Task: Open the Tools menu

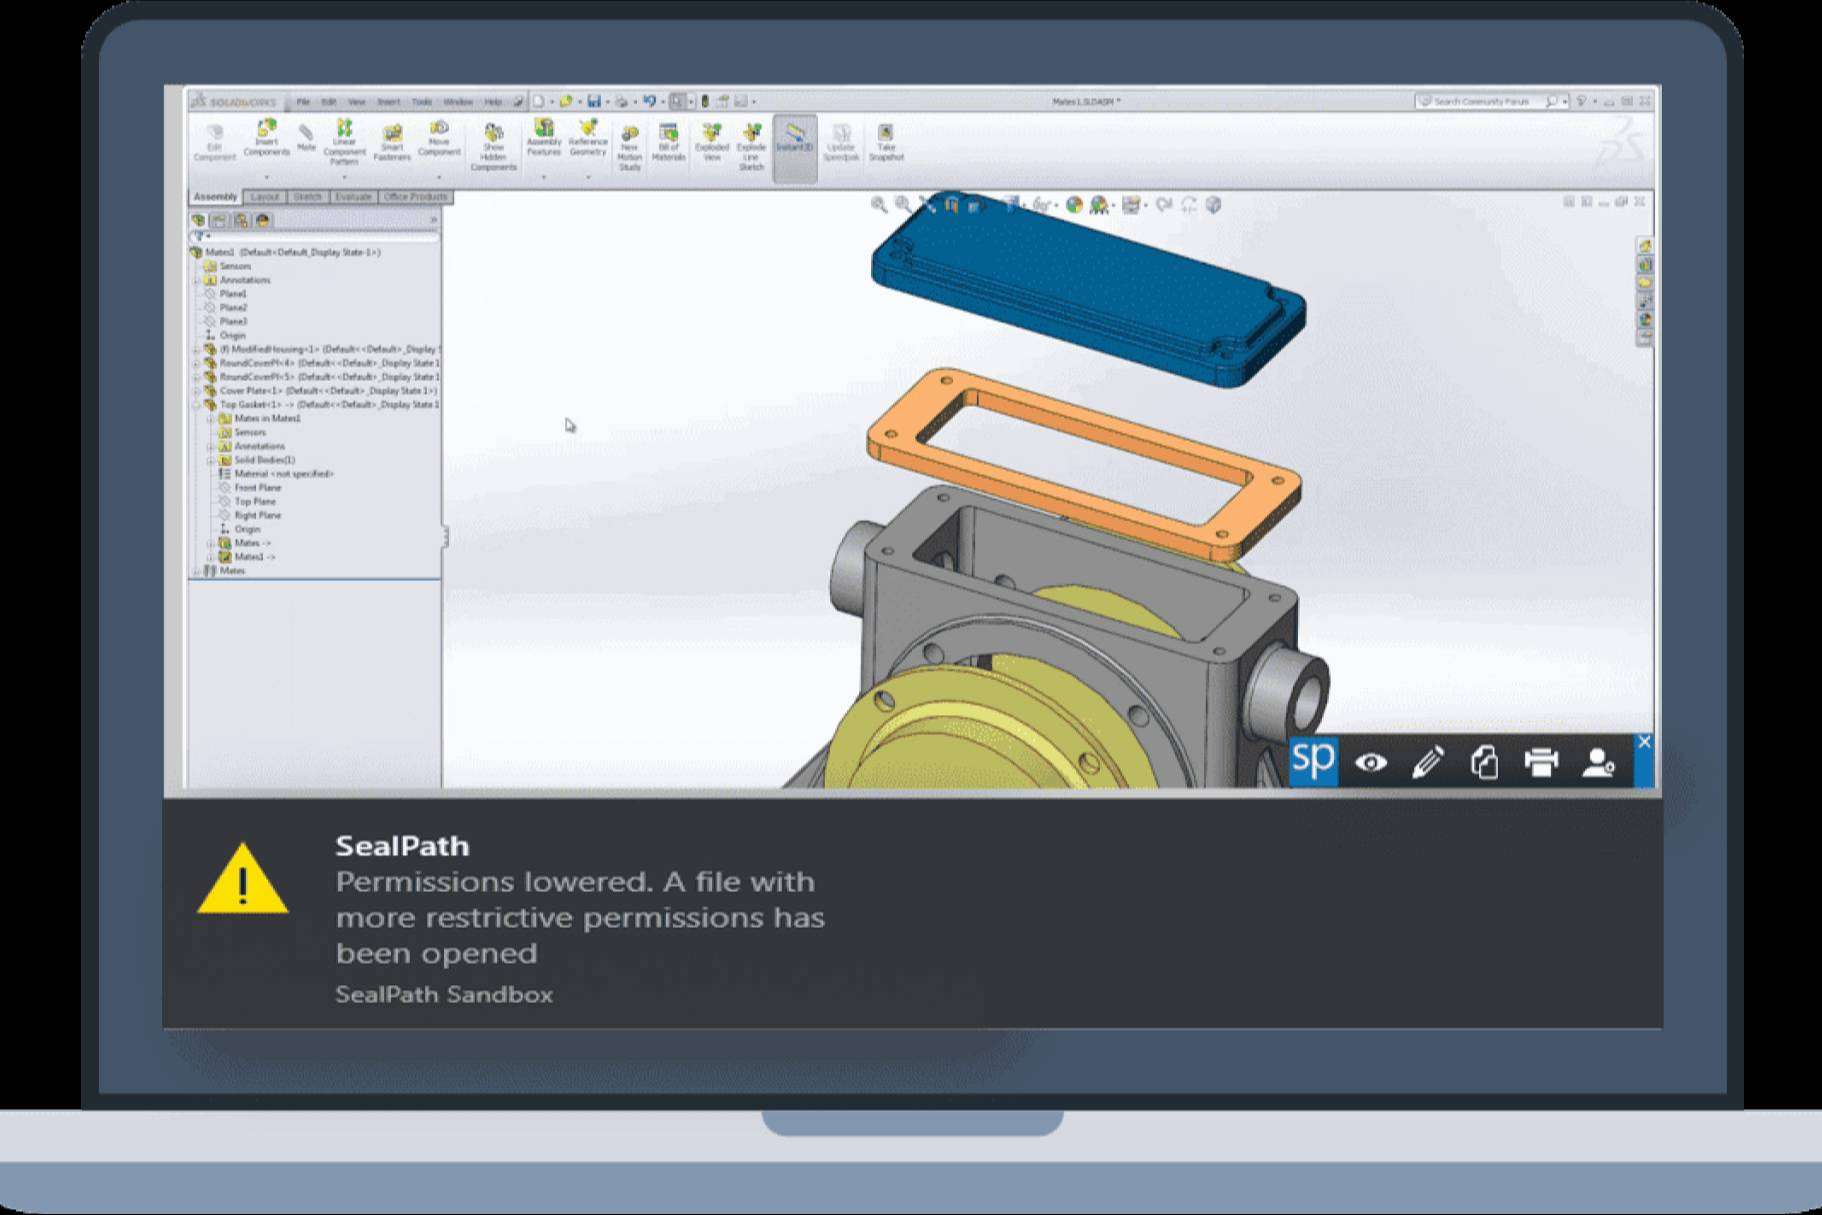Action: (x=422, y=102)
